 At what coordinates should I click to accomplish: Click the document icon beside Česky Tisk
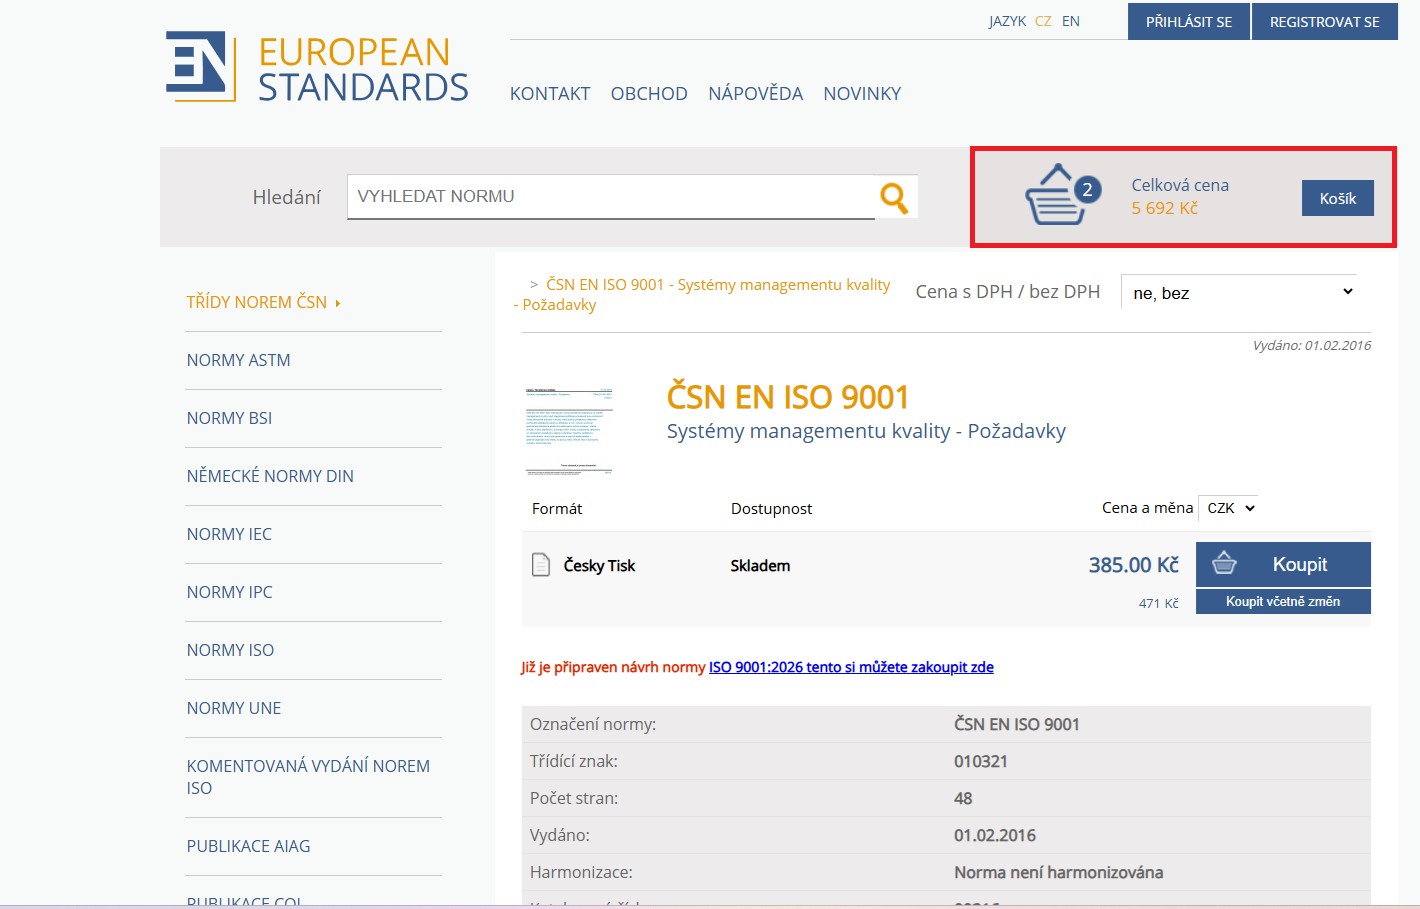[541, 565]
